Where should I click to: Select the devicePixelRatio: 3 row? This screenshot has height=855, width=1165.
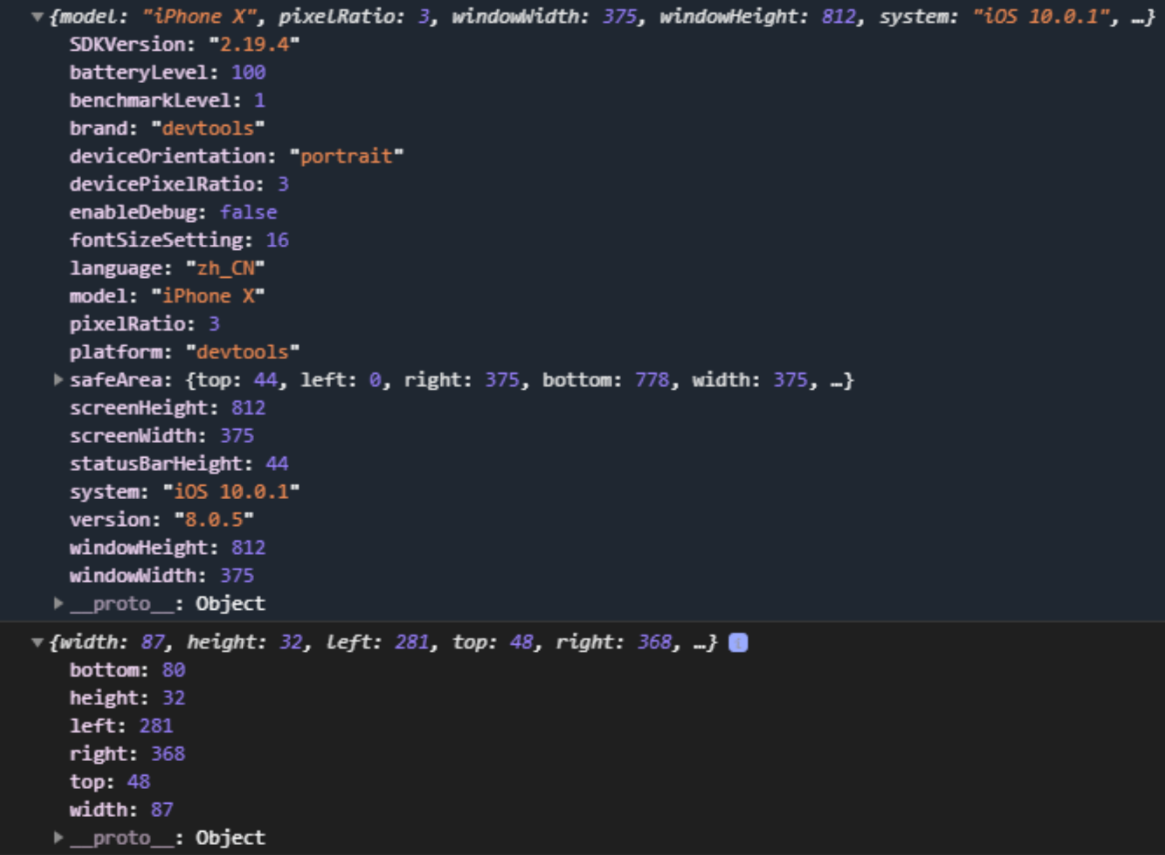[x=179, y=184]
